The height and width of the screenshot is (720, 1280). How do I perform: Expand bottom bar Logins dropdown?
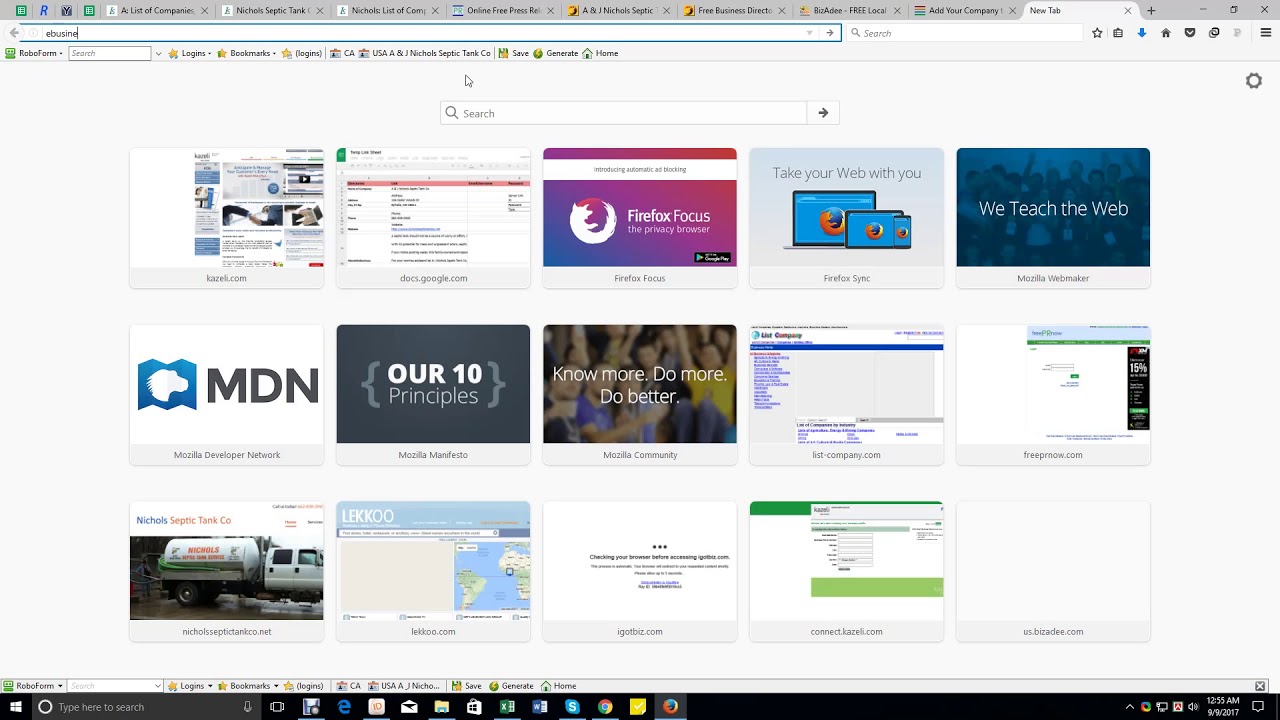pos(209,686)
